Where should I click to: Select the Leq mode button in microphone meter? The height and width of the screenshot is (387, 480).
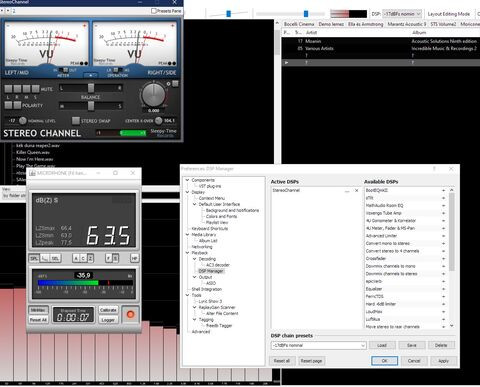pyautogui.click(x=45, y=258)
